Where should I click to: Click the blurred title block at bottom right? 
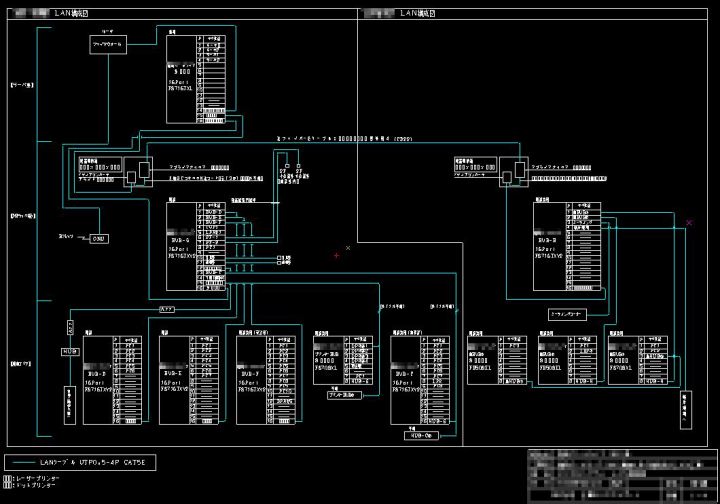click(622, 476)
